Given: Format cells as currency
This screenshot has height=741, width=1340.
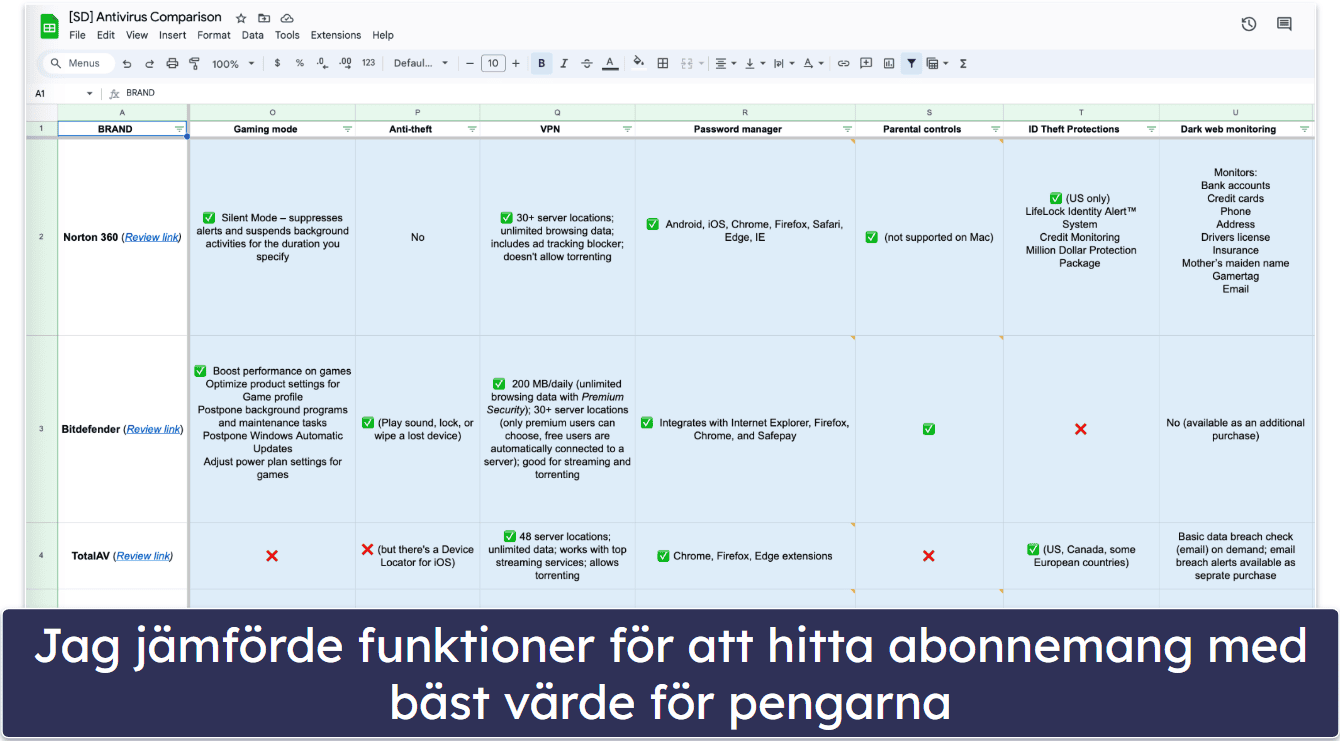Looking at the screenshot, I should click(x=277, y=63).
